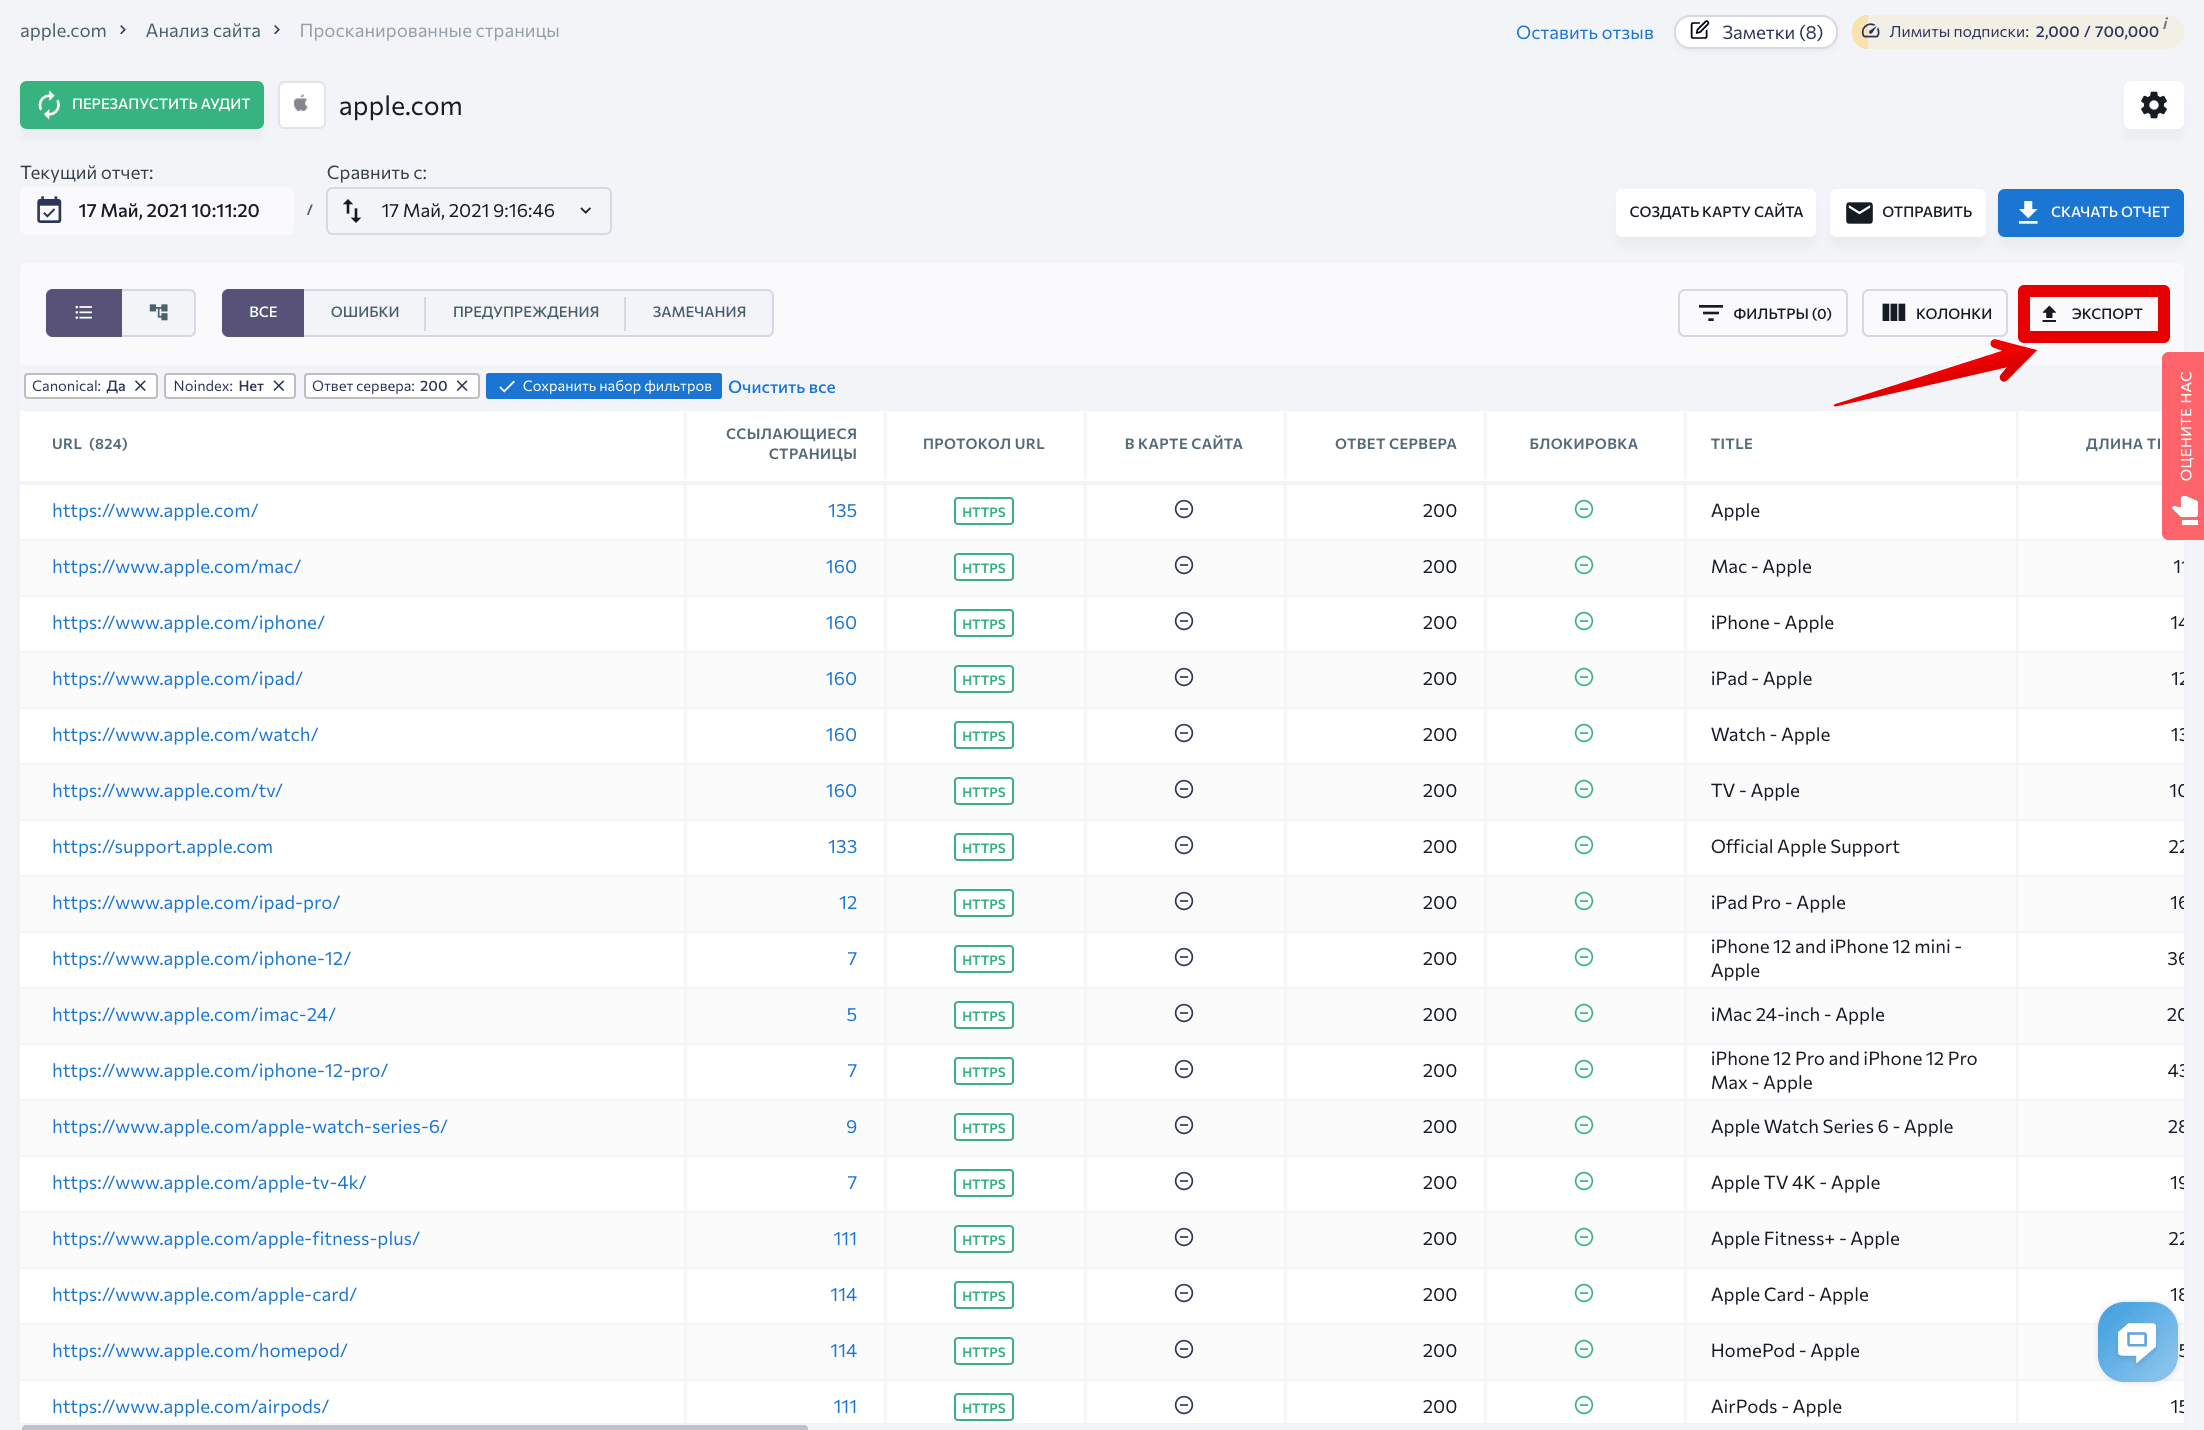Image resolution: width=2204 pixels, height=1430 pixels.
Task: Click sitemap status icon for apple.com/watch/ row
Action: coord(1184,734)
